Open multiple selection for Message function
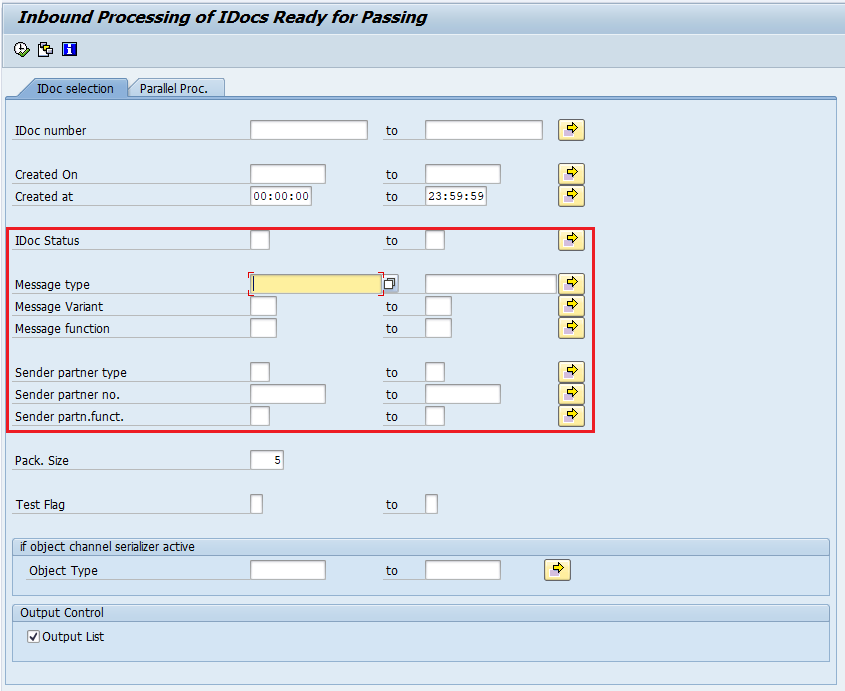The height and width of the screenshot is (691, 845). [571, 328]
